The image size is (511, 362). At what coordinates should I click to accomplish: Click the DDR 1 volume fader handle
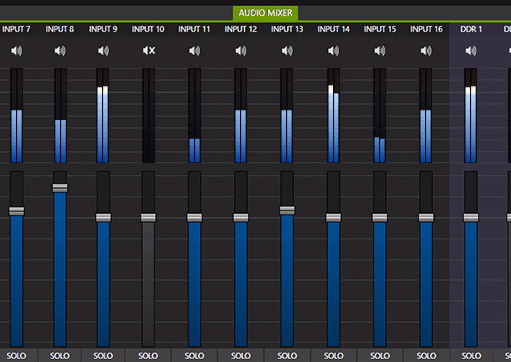[471, 218]
